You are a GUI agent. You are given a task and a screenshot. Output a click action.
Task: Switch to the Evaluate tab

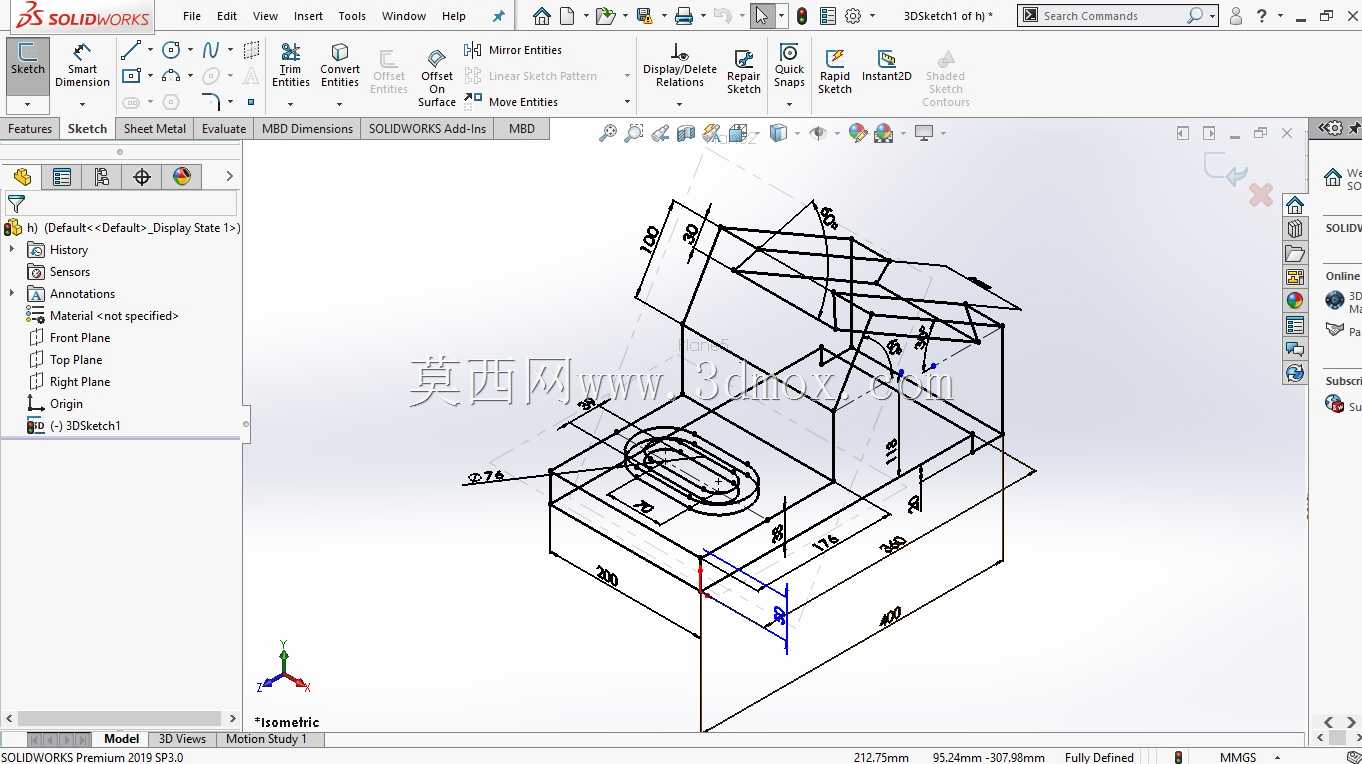coord(224,129)
